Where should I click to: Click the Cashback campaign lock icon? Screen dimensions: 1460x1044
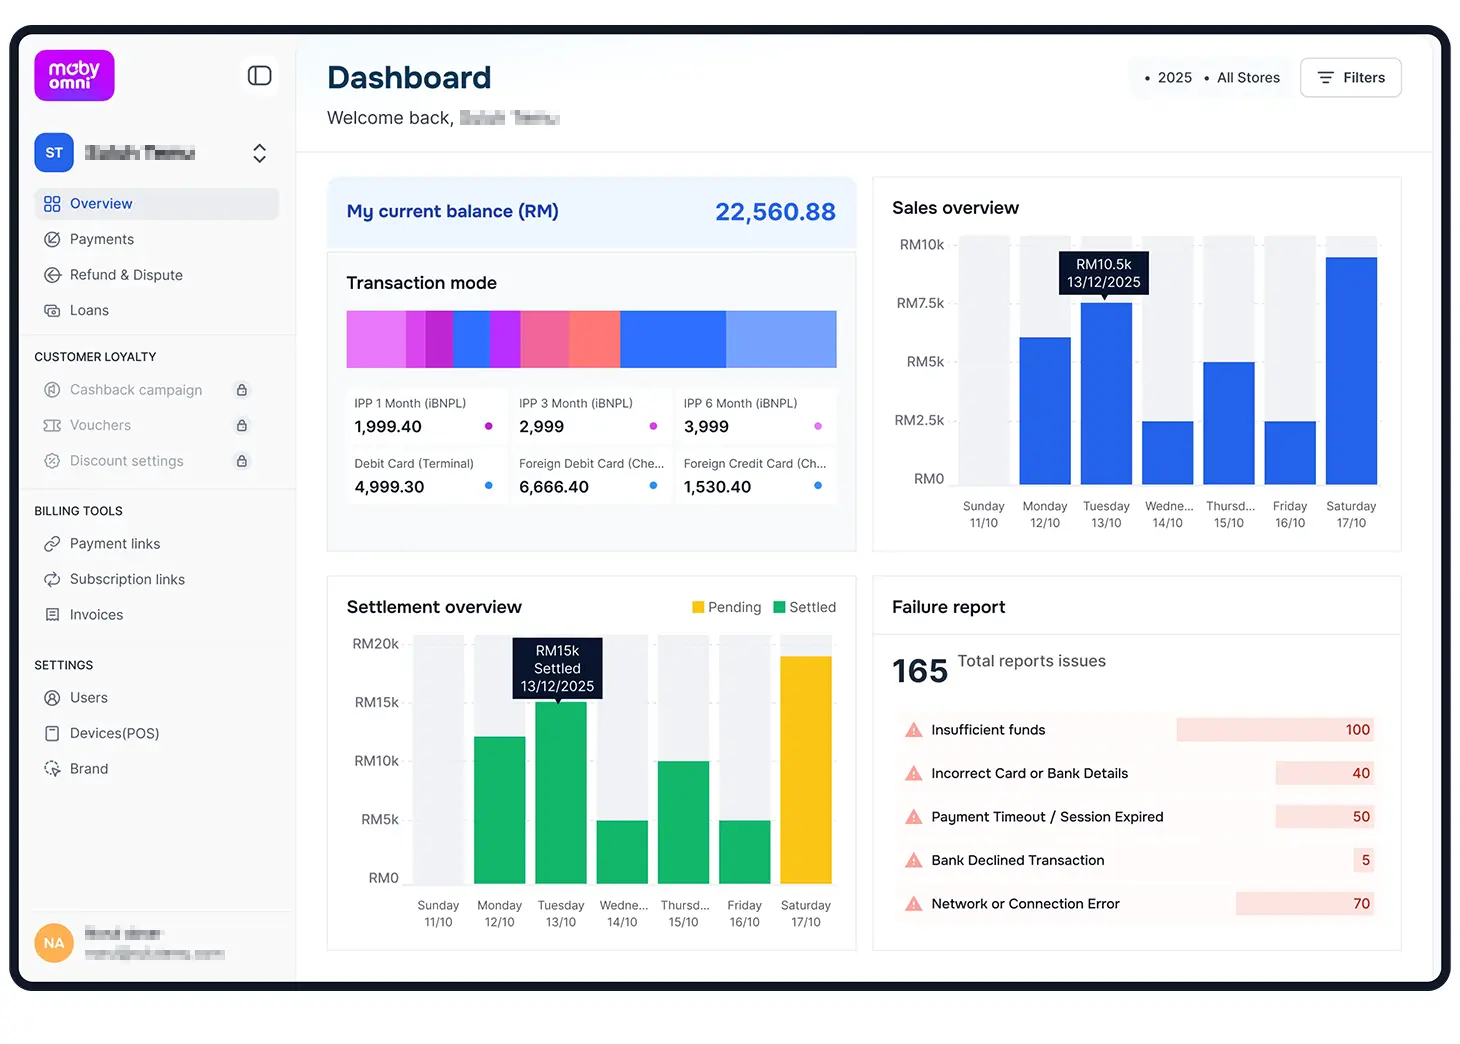(241, 390)
